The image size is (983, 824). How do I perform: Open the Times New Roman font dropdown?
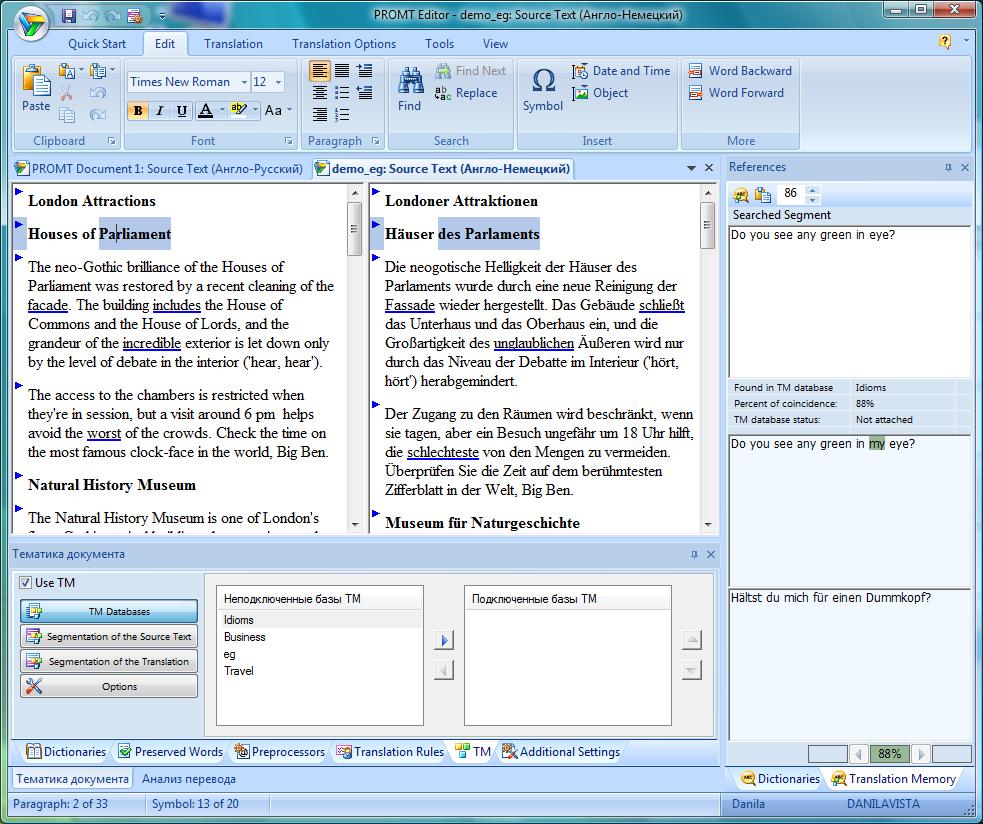[244, 82]
